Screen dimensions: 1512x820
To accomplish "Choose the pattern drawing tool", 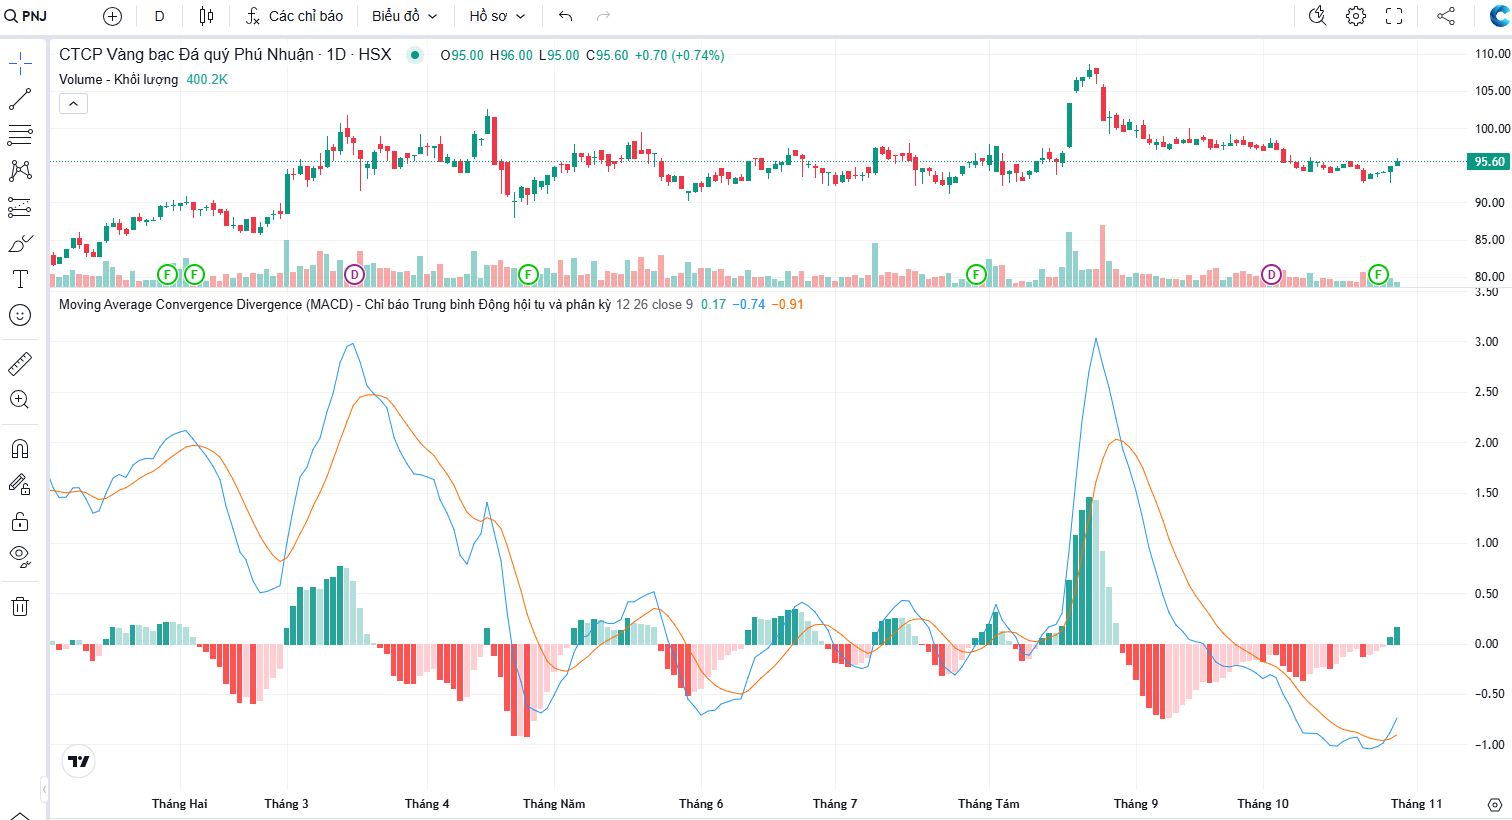I will point(20,171).
